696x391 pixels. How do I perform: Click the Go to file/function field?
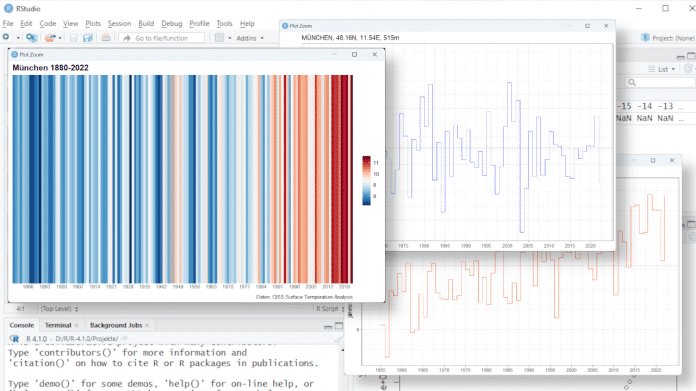[162, 38]
